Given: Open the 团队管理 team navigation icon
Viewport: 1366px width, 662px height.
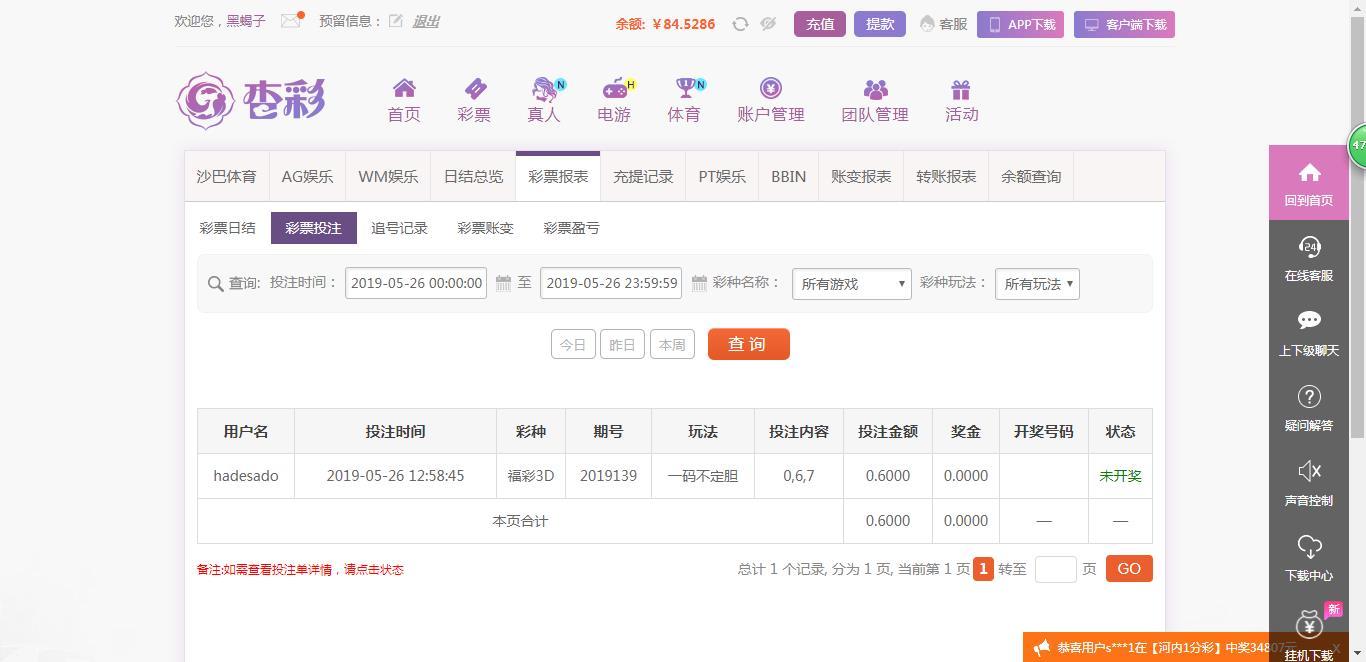Looking at the screenshot, I should tap(876, 89).
